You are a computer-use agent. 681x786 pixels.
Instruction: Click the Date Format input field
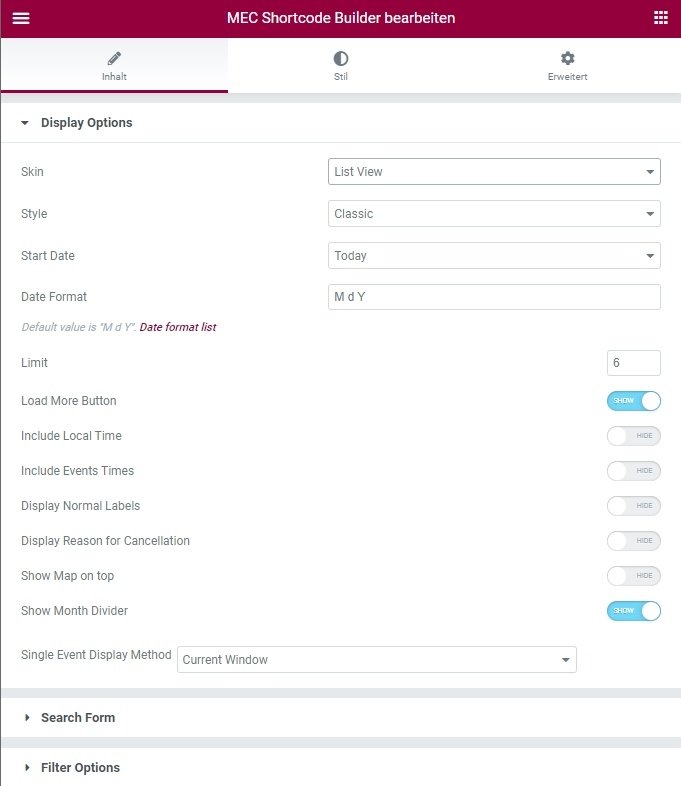tap(494, 297)
